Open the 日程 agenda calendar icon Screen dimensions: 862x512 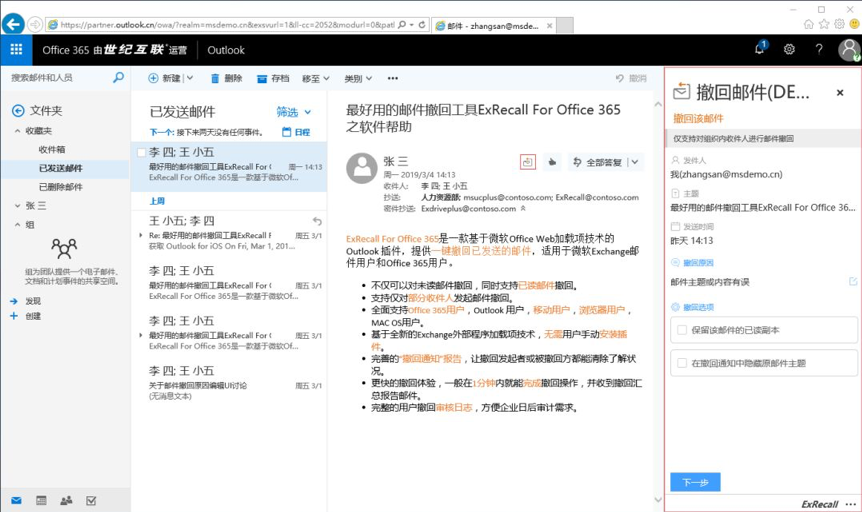click(x=286, y=132)
